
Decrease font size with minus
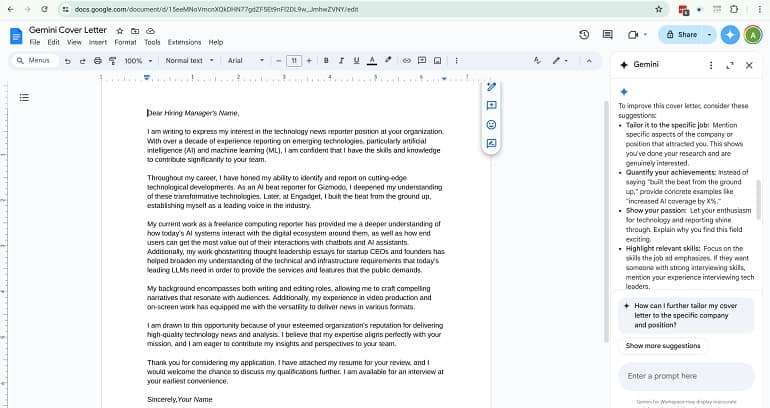pyautogui.click(x=279, y=61)
